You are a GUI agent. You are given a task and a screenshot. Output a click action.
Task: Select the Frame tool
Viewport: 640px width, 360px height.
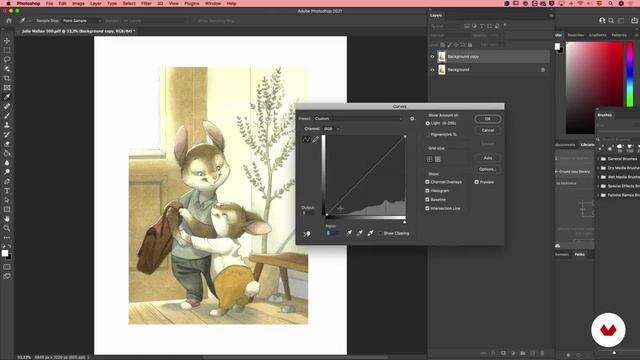point(7,88)
